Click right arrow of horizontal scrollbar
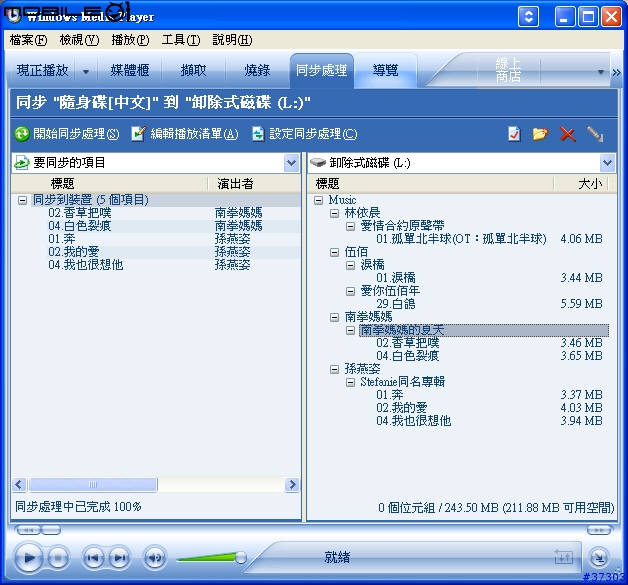The image size is (628, 585). [292, 484]
